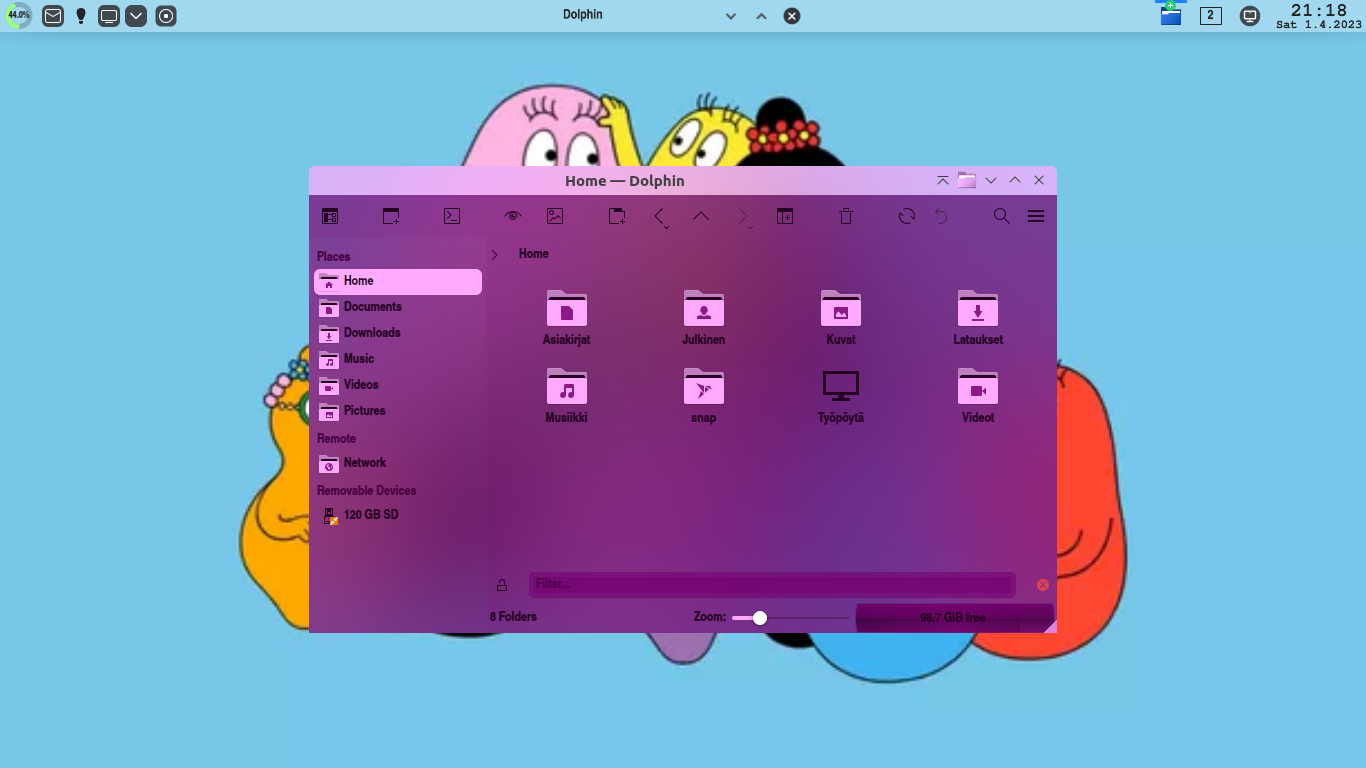Click the Places section header
Image resolution: width=1366 pixels, height=768 pixels.
(x=334, y=257)
